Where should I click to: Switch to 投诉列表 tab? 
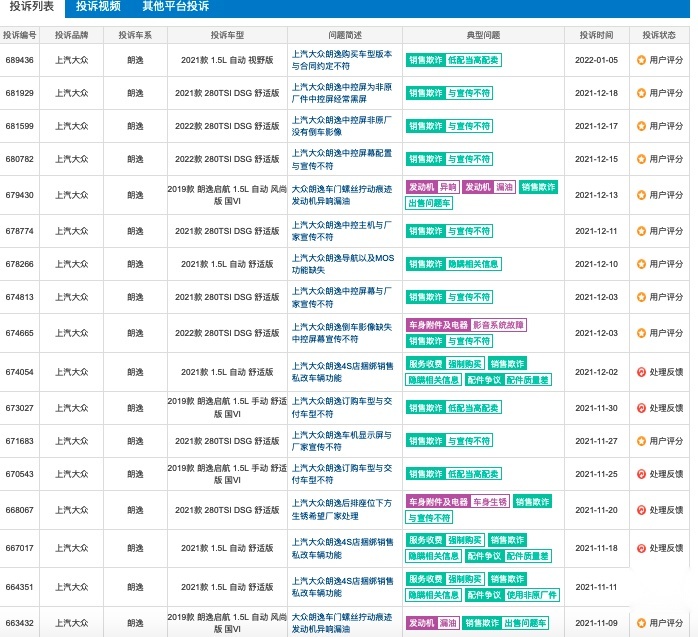[32, 6]
